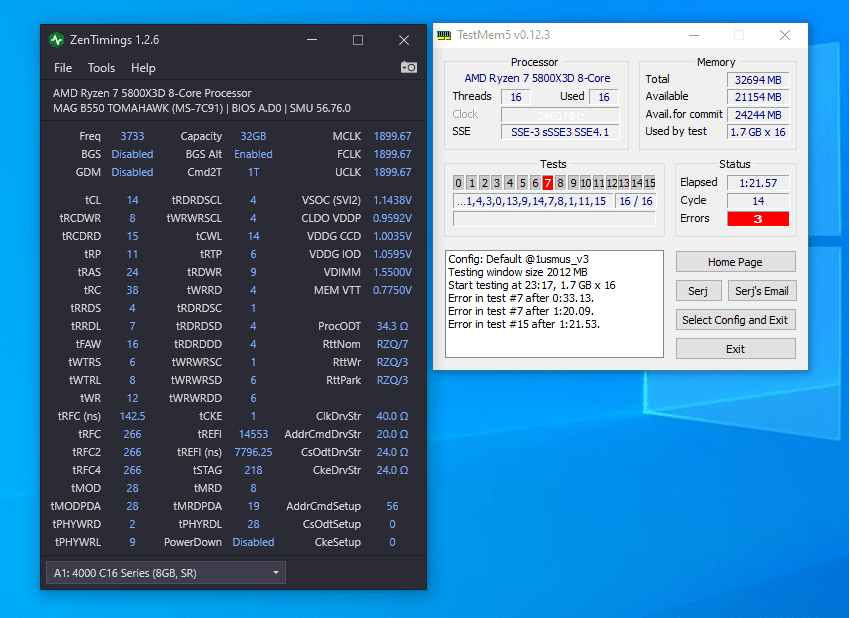Click the MEM VTT value 0.7750V

392,290
